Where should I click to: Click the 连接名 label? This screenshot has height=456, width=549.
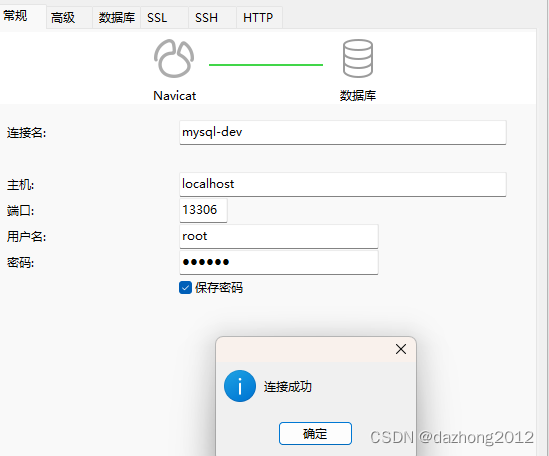tap(27, 133)
